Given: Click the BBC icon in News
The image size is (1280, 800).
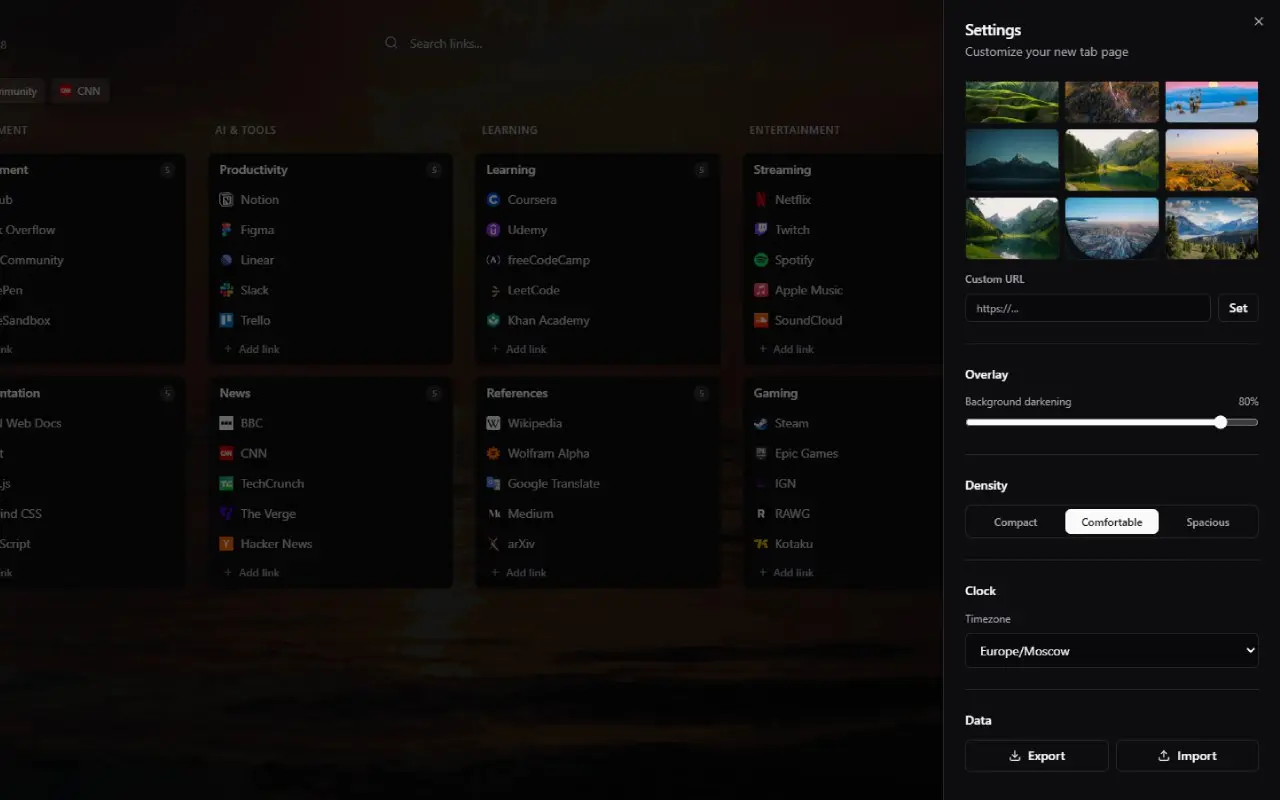Looking at the screenshot, I should click(x=226, y=423).
